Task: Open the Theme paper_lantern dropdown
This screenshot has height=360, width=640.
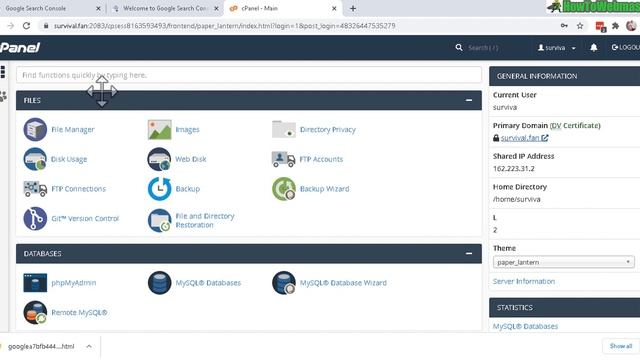Action: (x=564, y=262)
